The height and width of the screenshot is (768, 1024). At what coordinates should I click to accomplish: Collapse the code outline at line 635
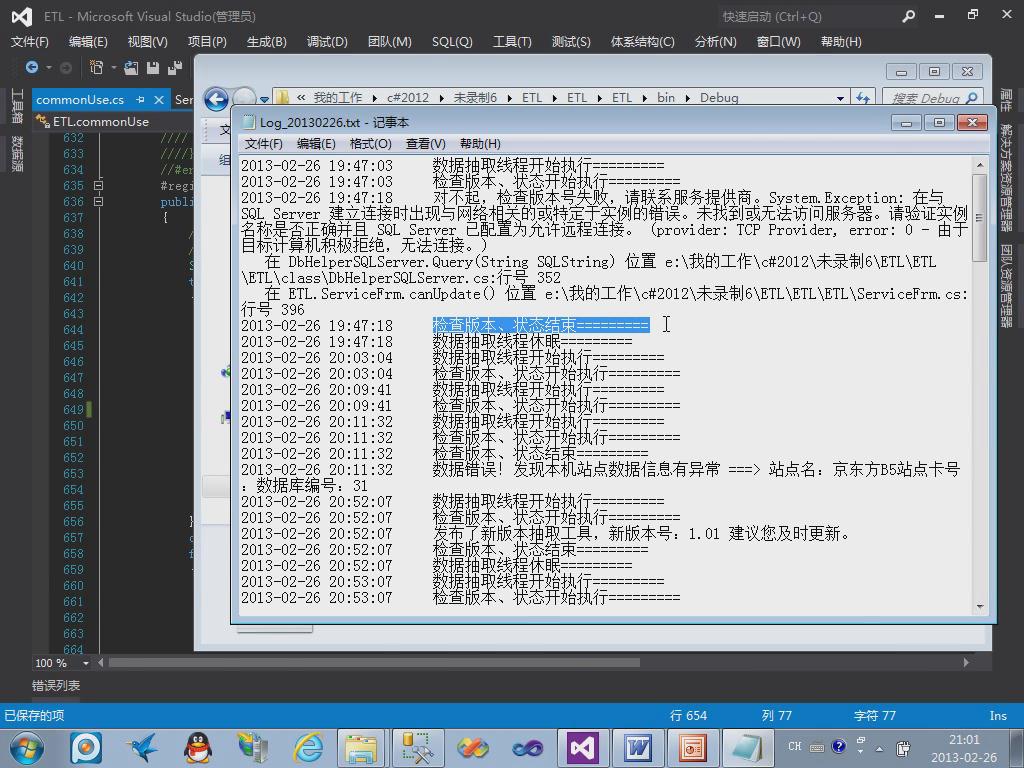pyautogui.click(x=98, y=185)
